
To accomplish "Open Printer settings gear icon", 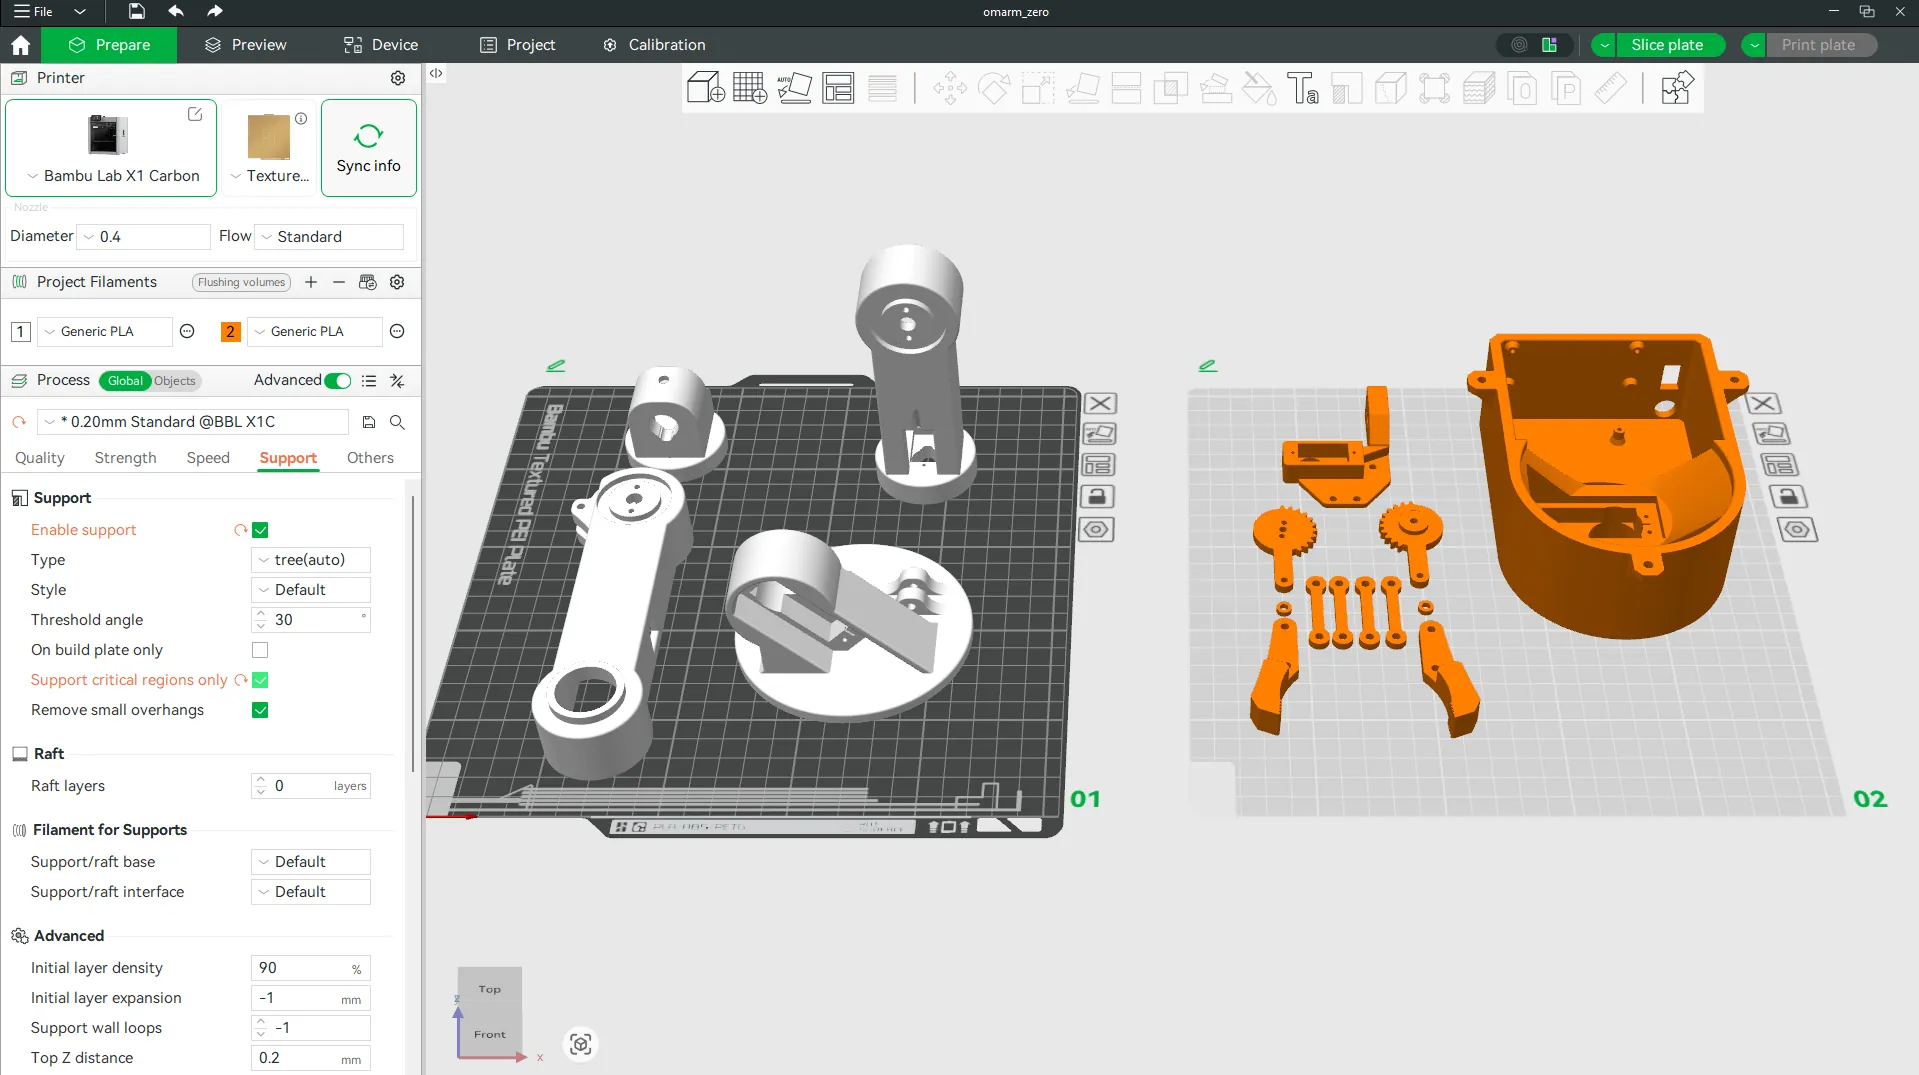I will (398, 78).
